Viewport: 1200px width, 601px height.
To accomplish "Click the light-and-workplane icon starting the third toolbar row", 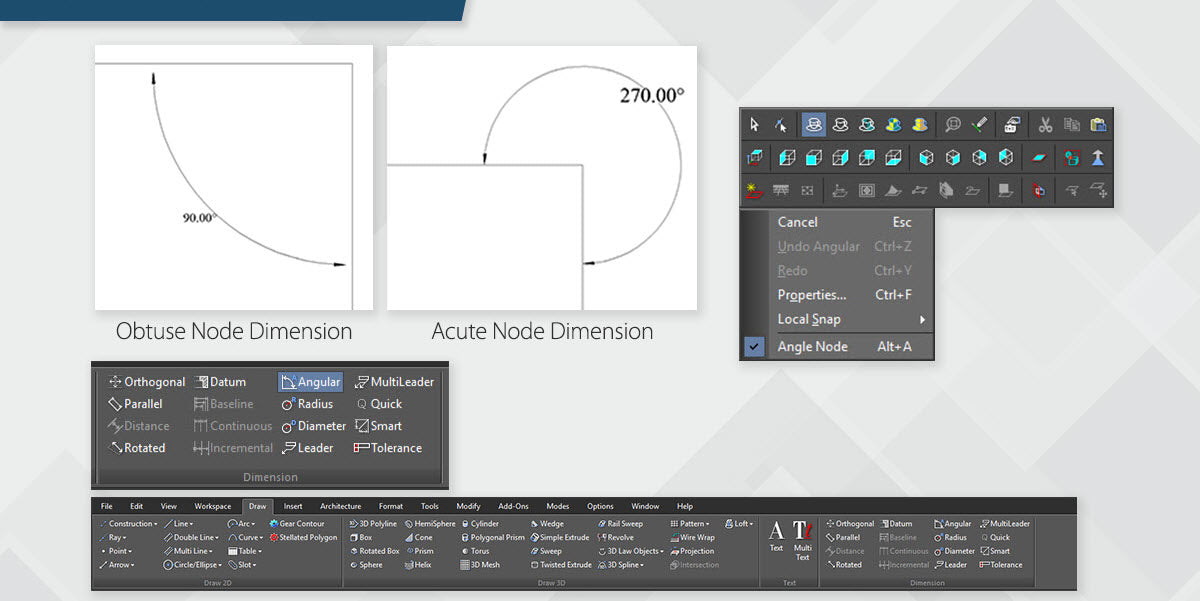I will [755, 189].
